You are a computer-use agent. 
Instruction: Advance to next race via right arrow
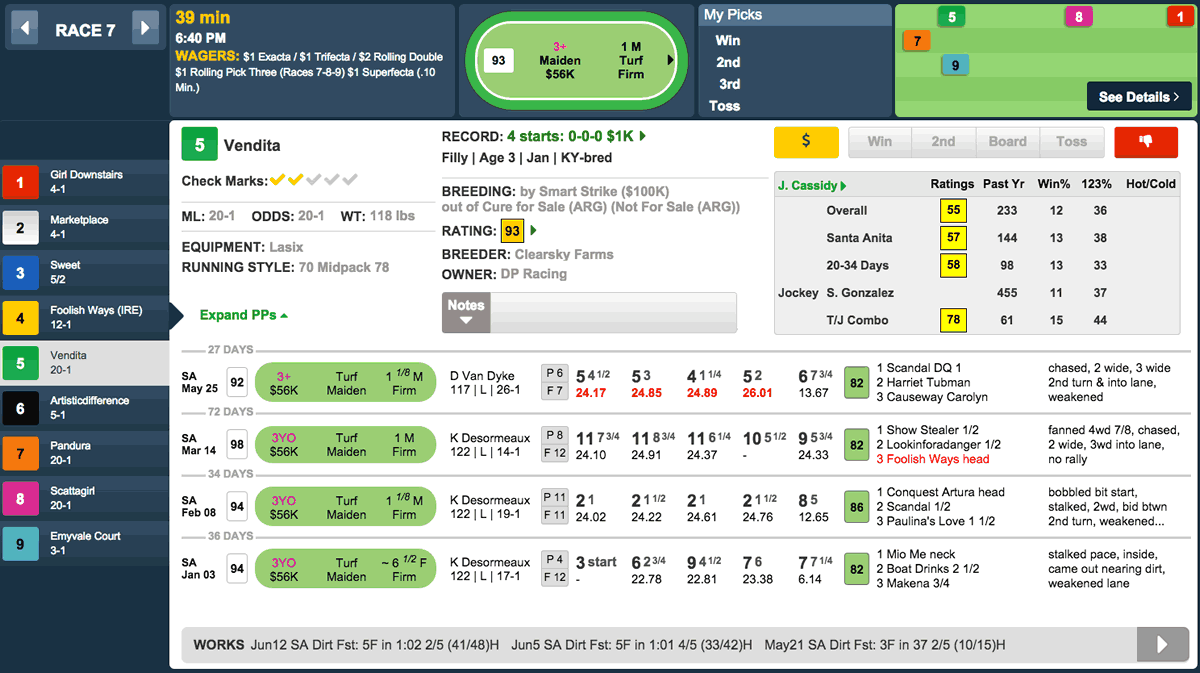tap(142, 28)
